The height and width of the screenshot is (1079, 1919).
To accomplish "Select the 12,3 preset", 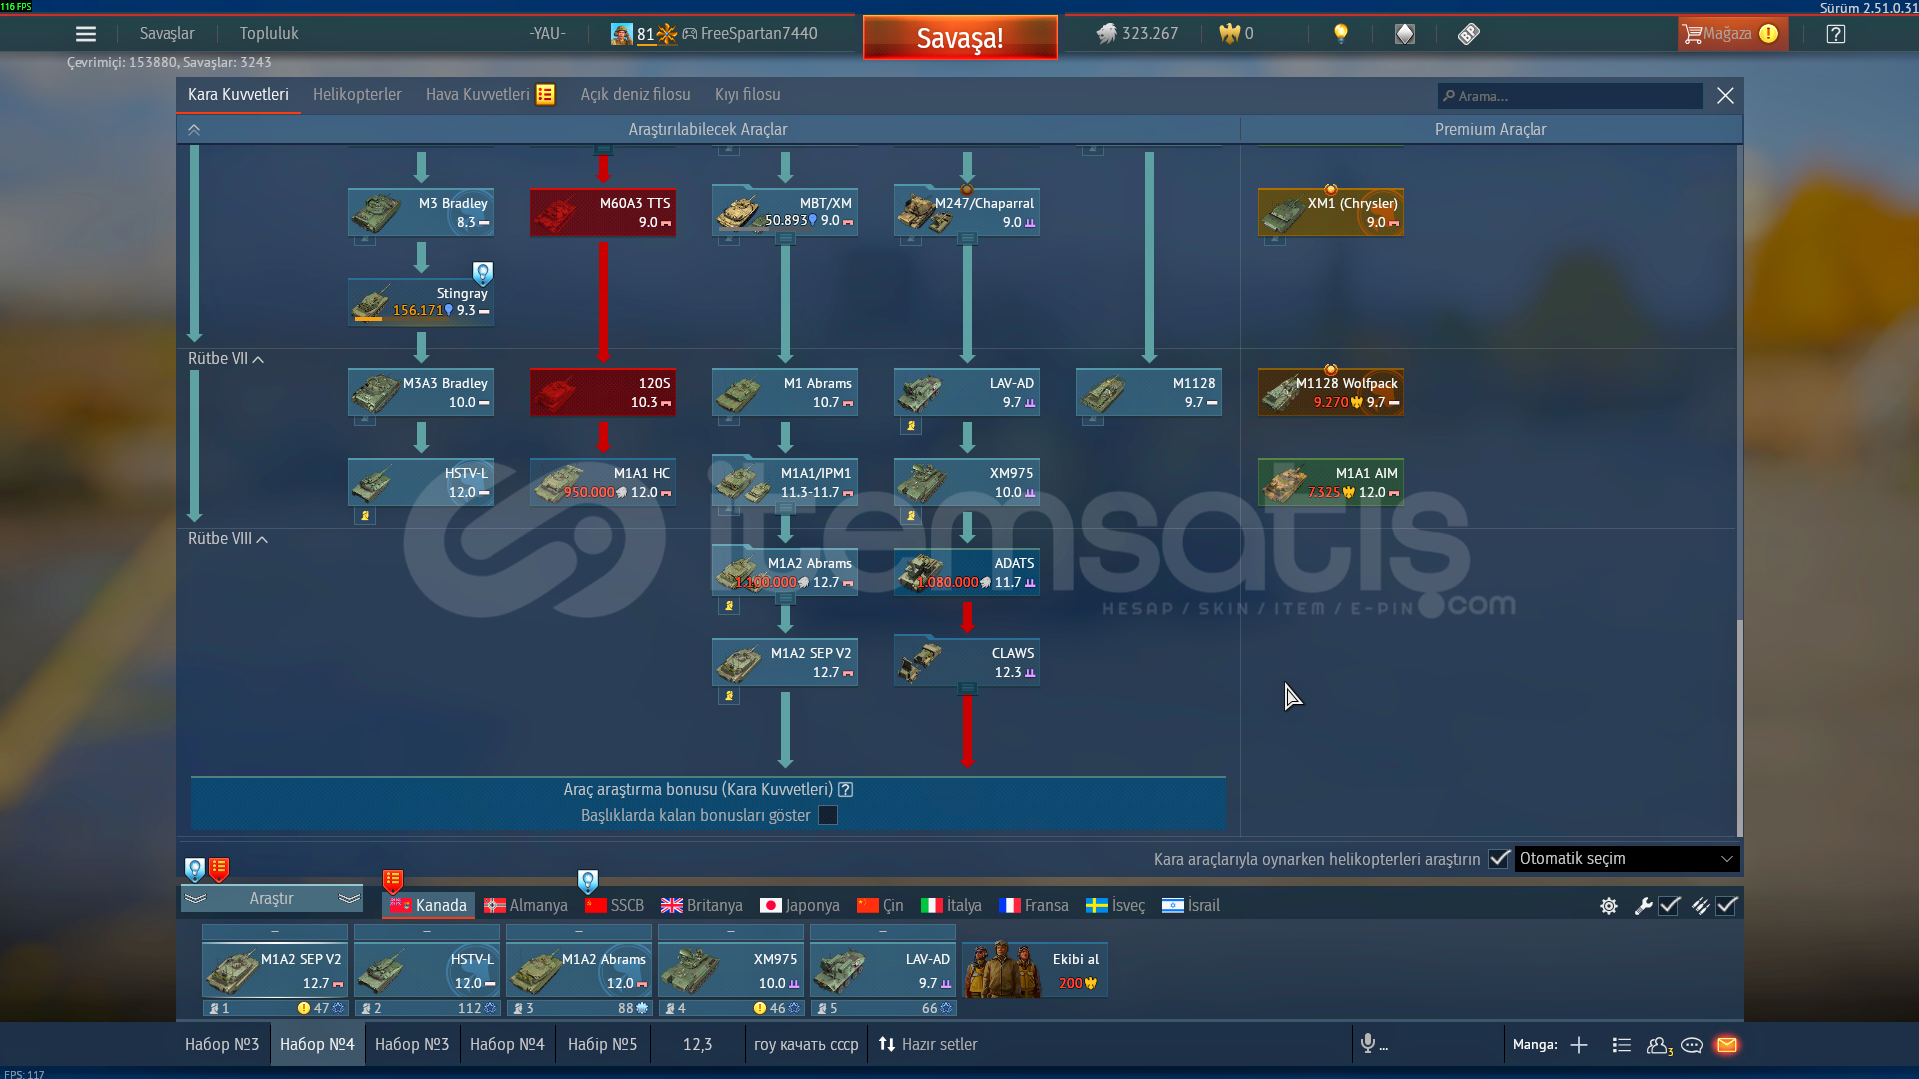I will click(x=697, y=1045).
